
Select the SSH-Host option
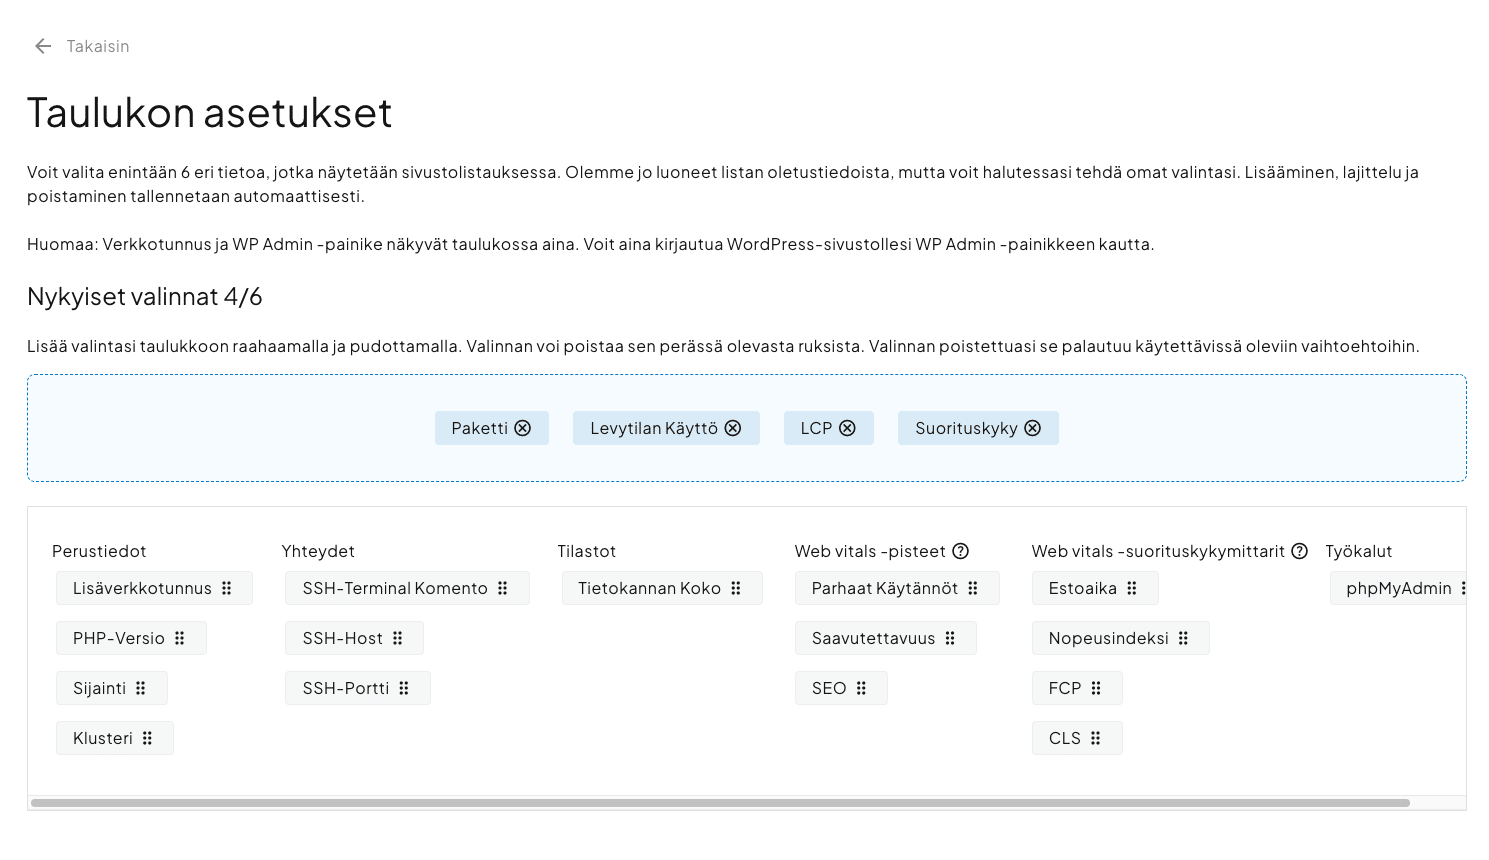[343, 638]
